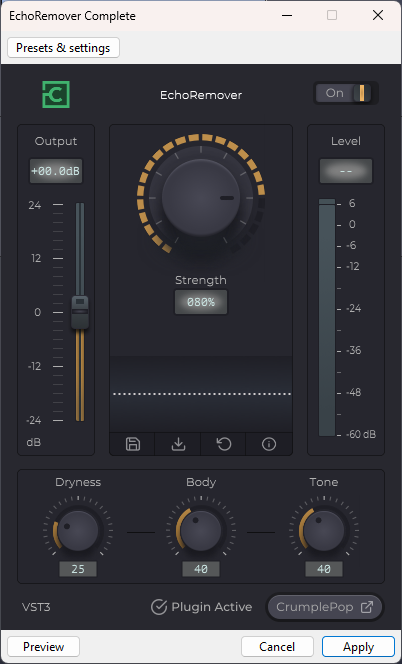Click the Body knob
The image size is (402, 664).
(201, 531)
